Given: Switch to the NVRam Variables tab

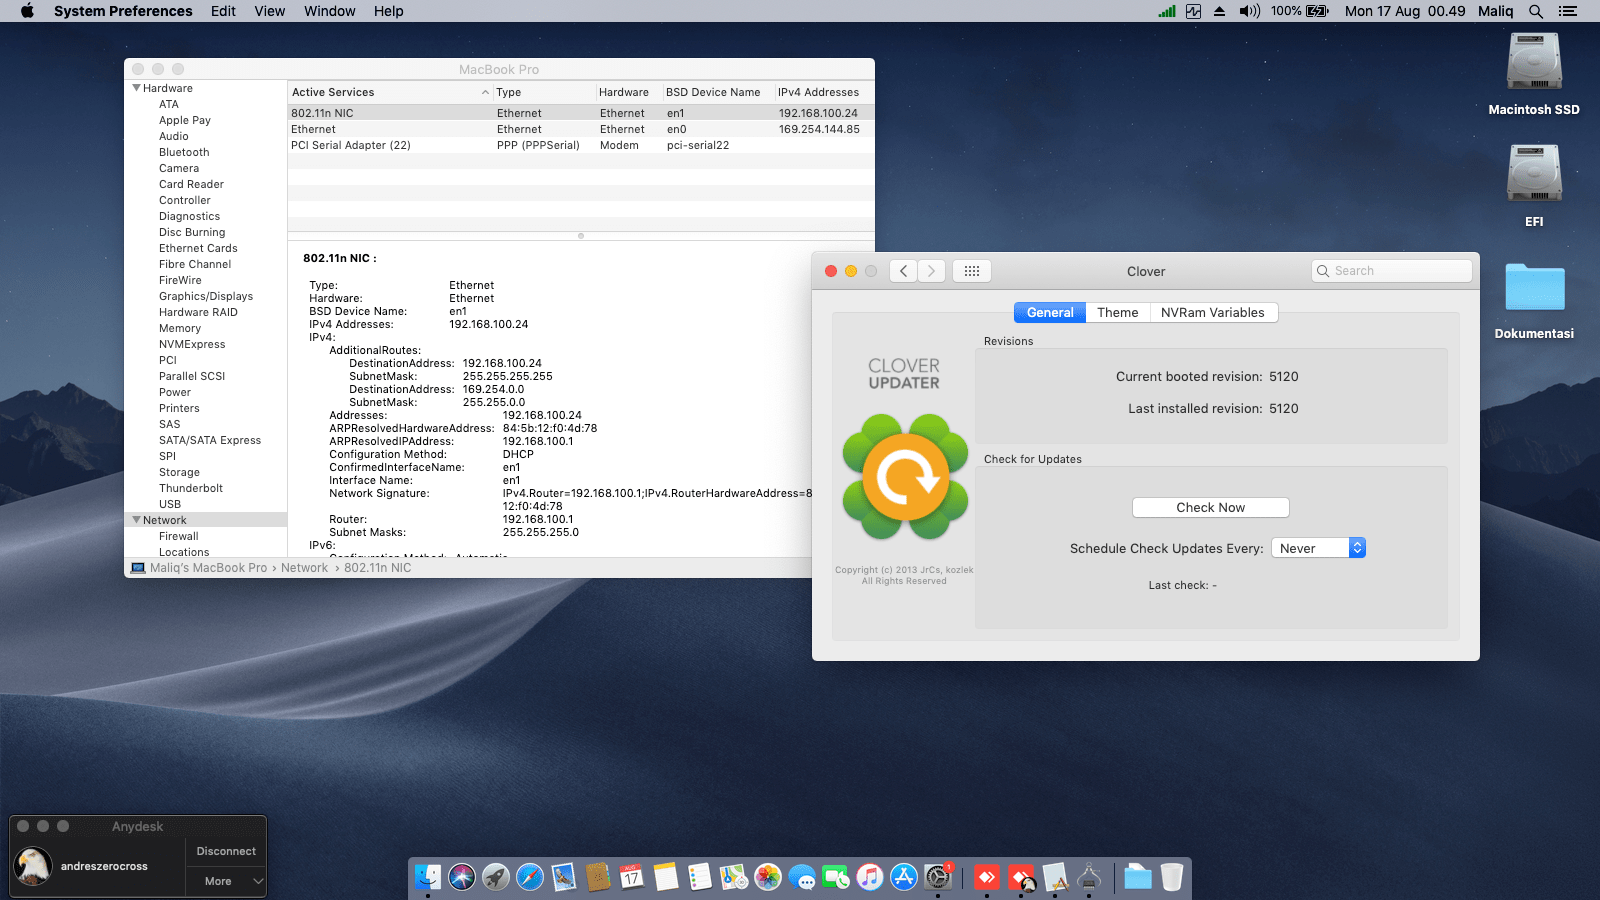Looking at the screenshot, I should coord(1212,313).
